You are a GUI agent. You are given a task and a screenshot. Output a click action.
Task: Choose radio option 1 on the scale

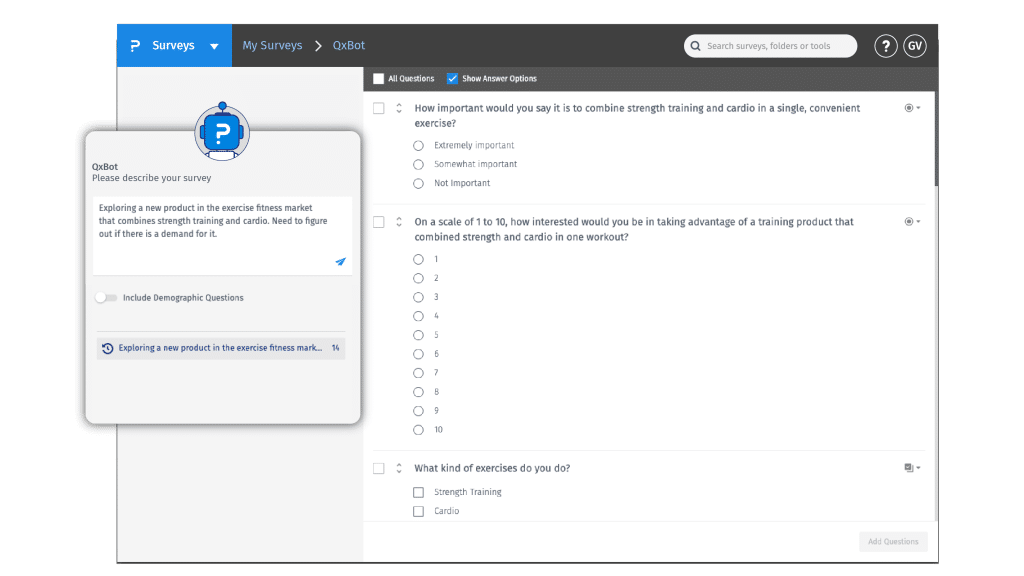pyautogui.click(x=419, y=259)
